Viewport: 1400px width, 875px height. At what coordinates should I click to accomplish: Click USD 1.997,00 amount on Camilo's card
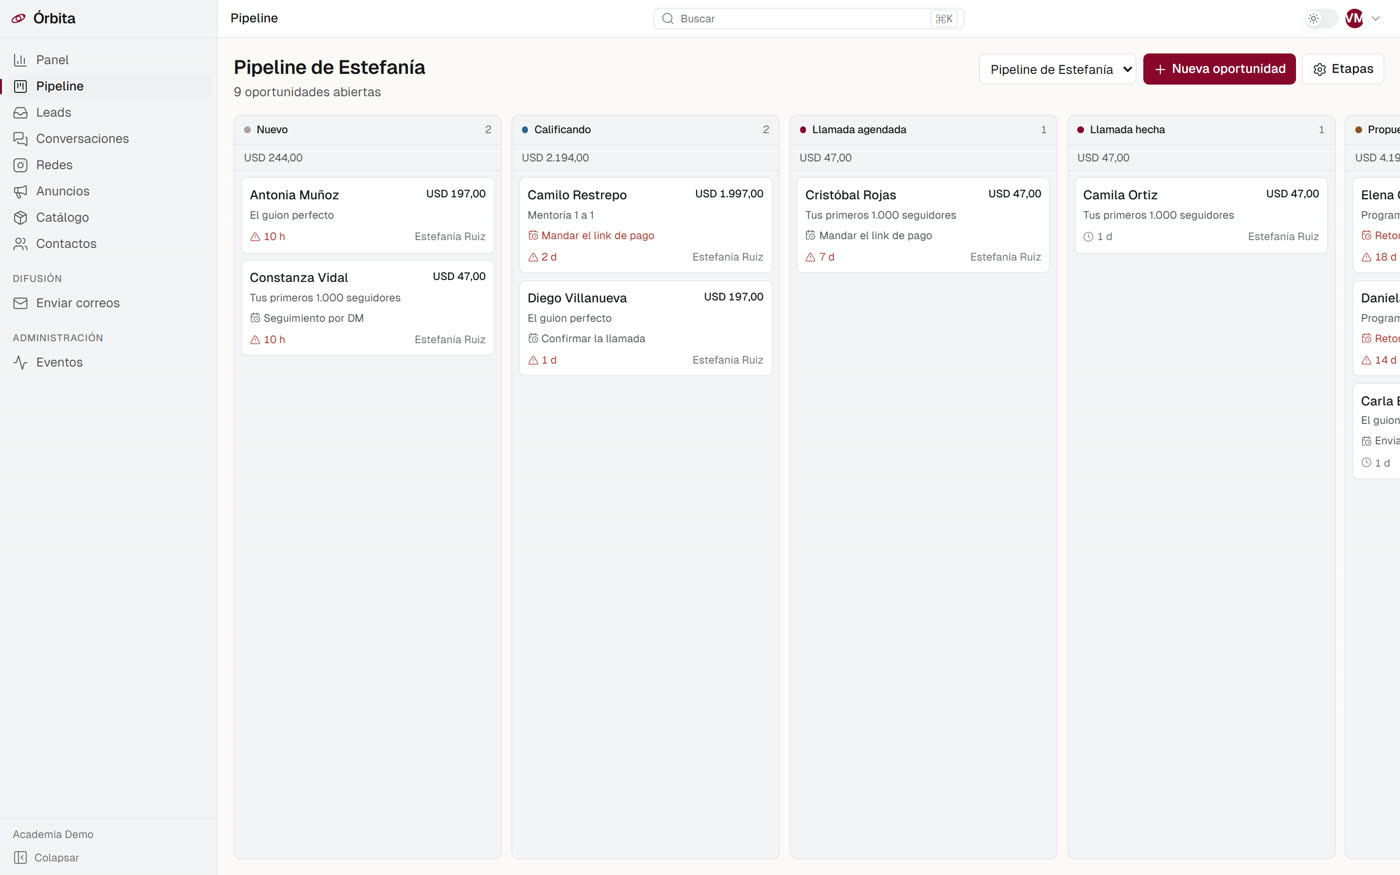729,194
